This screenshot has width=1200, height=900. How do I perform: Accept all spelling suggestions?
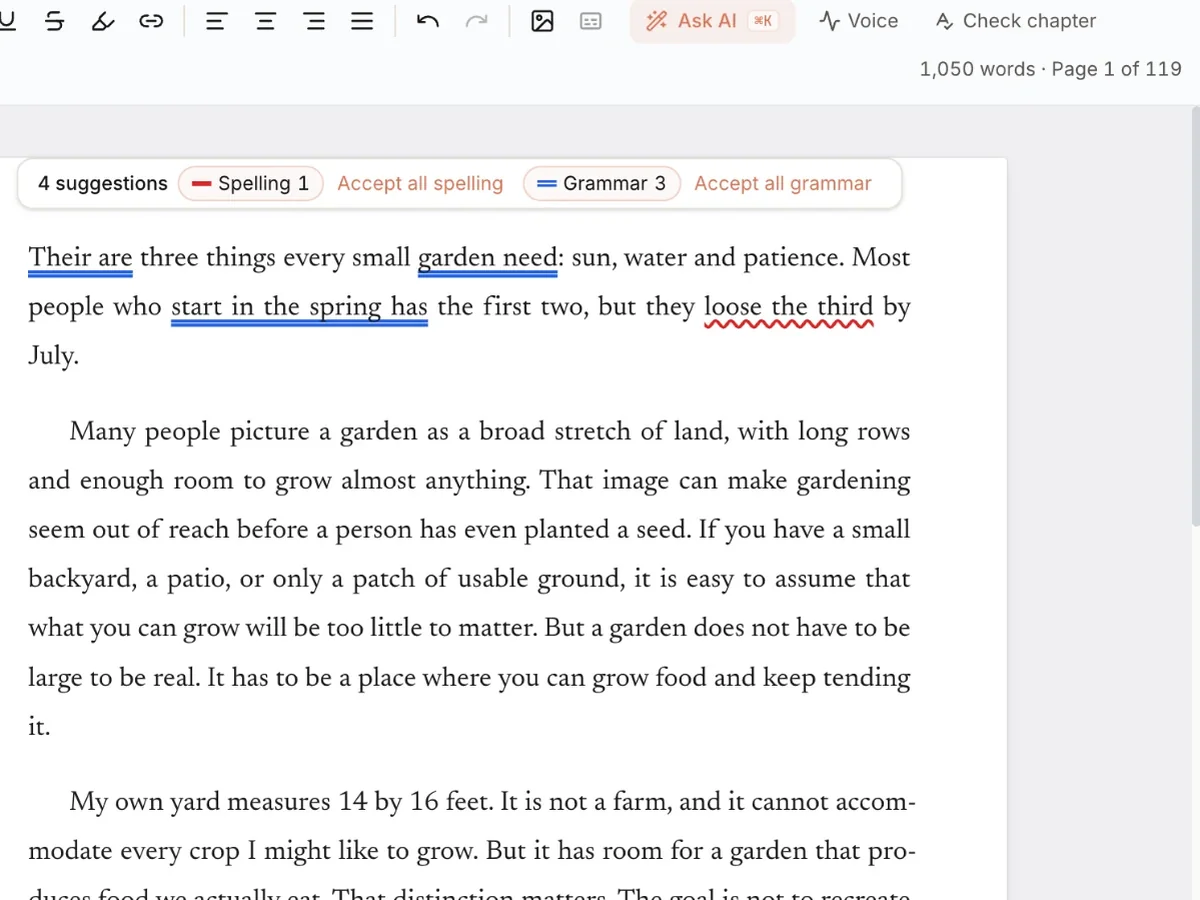tap(420, 184)
